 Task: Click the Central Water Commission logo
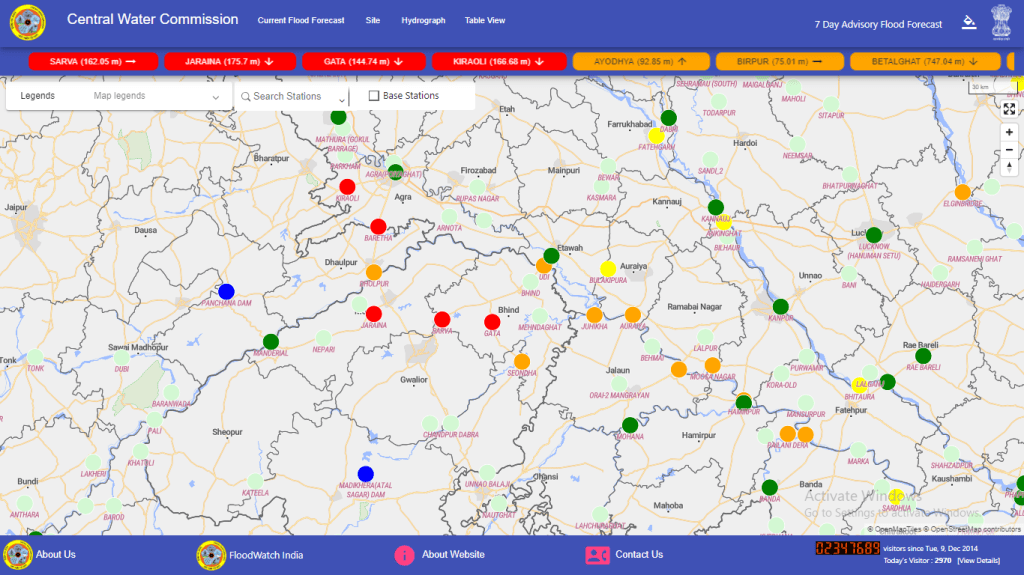[28, 22]
